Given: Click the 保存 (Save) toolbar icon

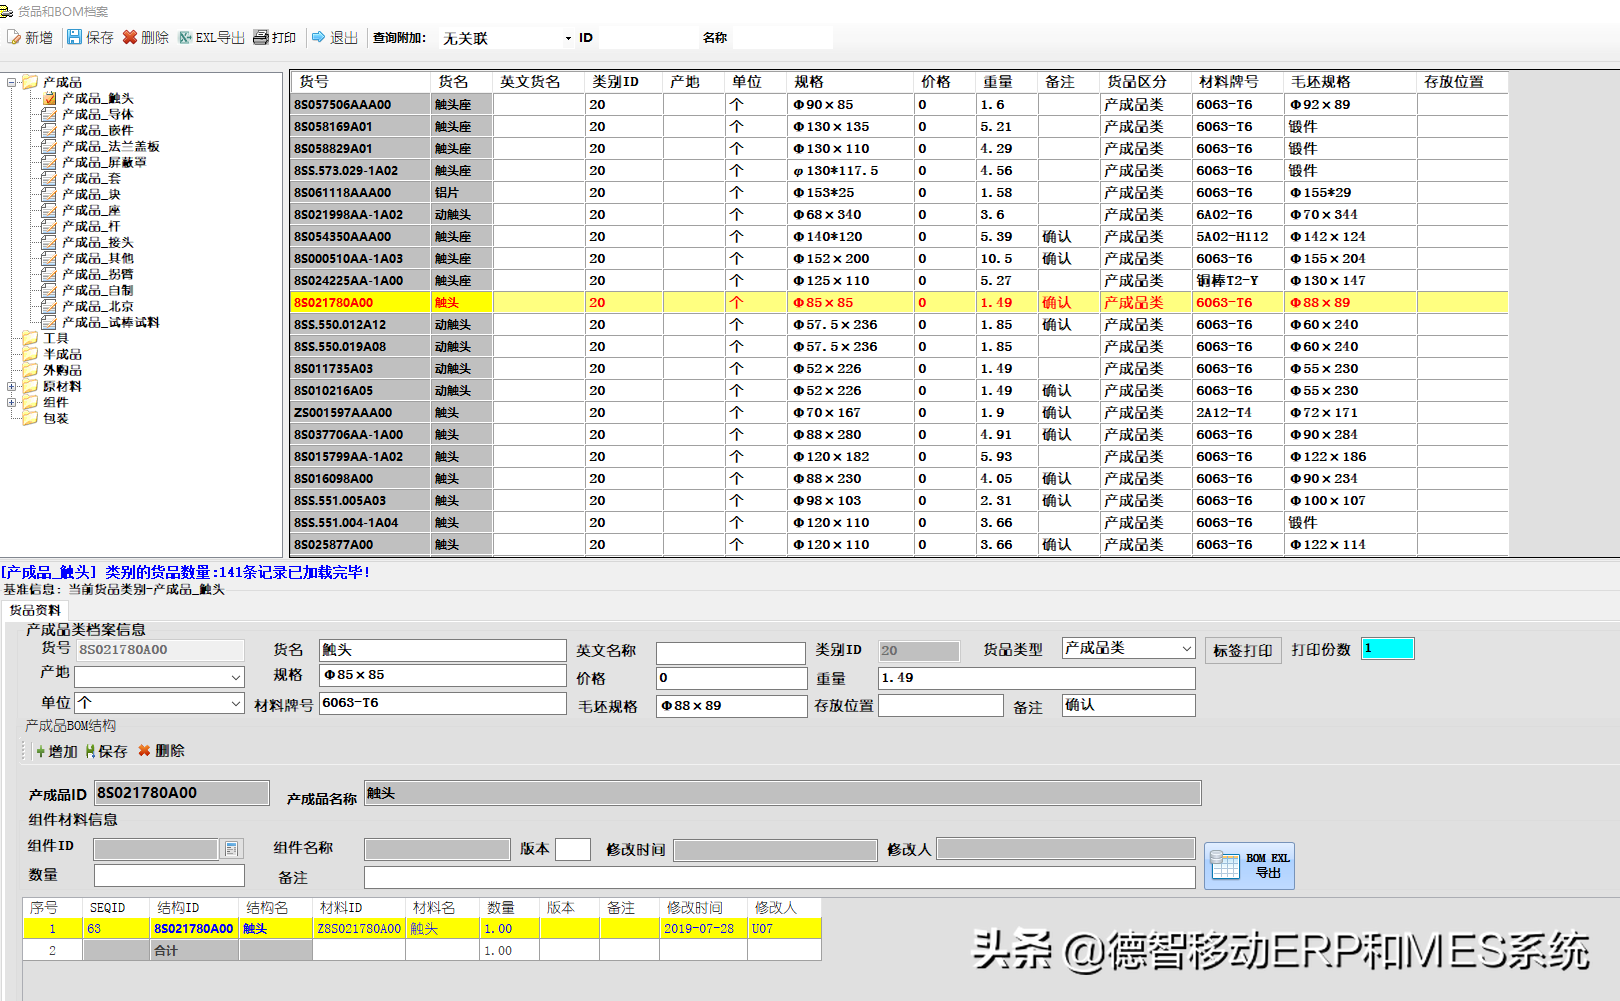Looking at the screenshot, I should pos(75,37).
